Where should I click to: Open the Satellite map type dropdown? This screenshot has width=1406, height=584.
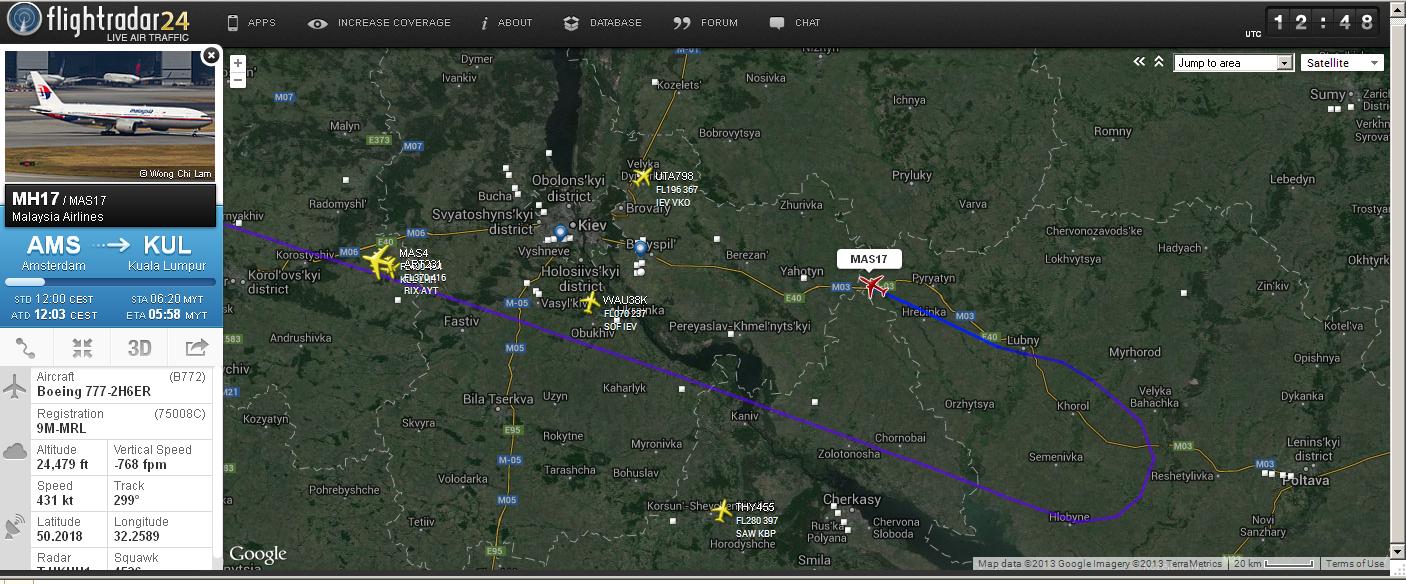point(1342,63)
